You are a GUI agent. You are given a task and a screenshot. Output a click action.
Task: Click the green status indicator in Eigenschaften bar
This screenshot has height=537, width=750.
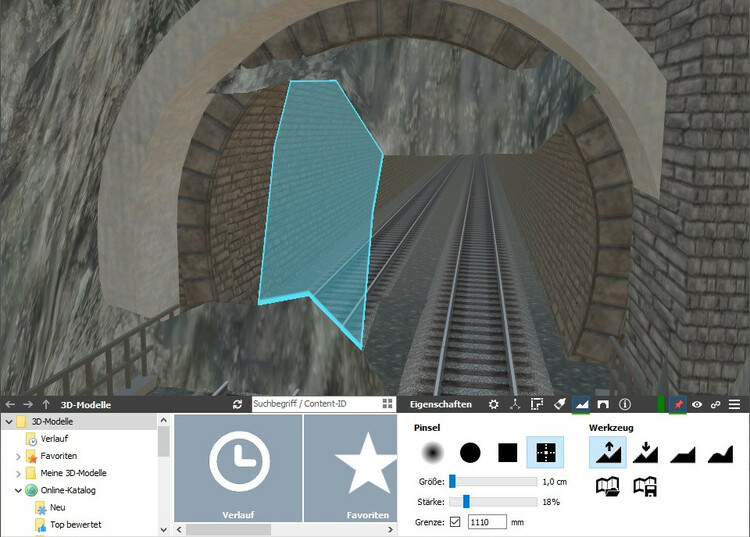point(661,405)
